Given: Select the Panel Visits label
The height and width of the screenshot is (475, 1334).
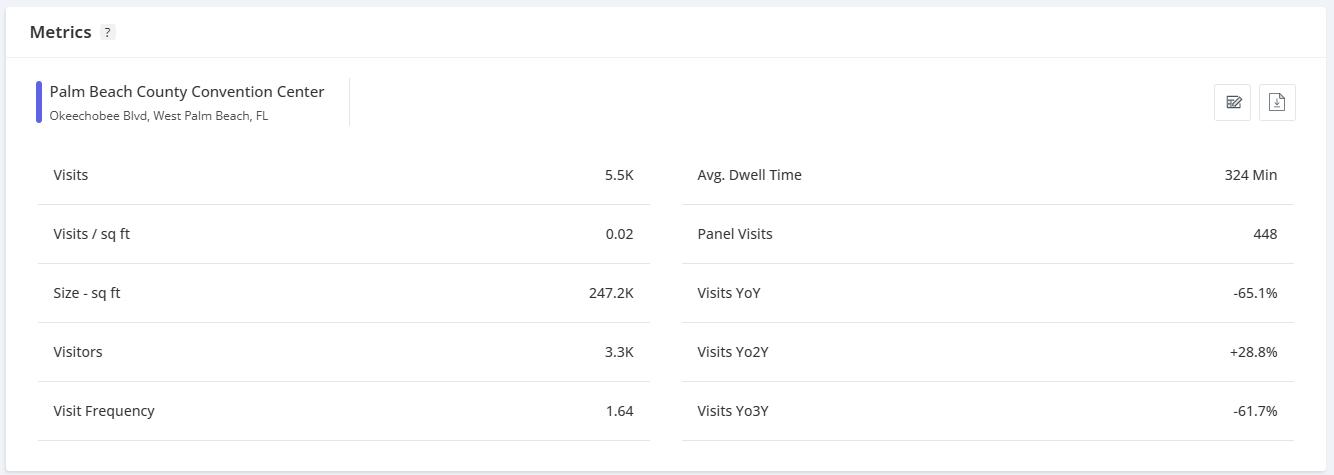Looking at the screenshot, I should (734, 234).
